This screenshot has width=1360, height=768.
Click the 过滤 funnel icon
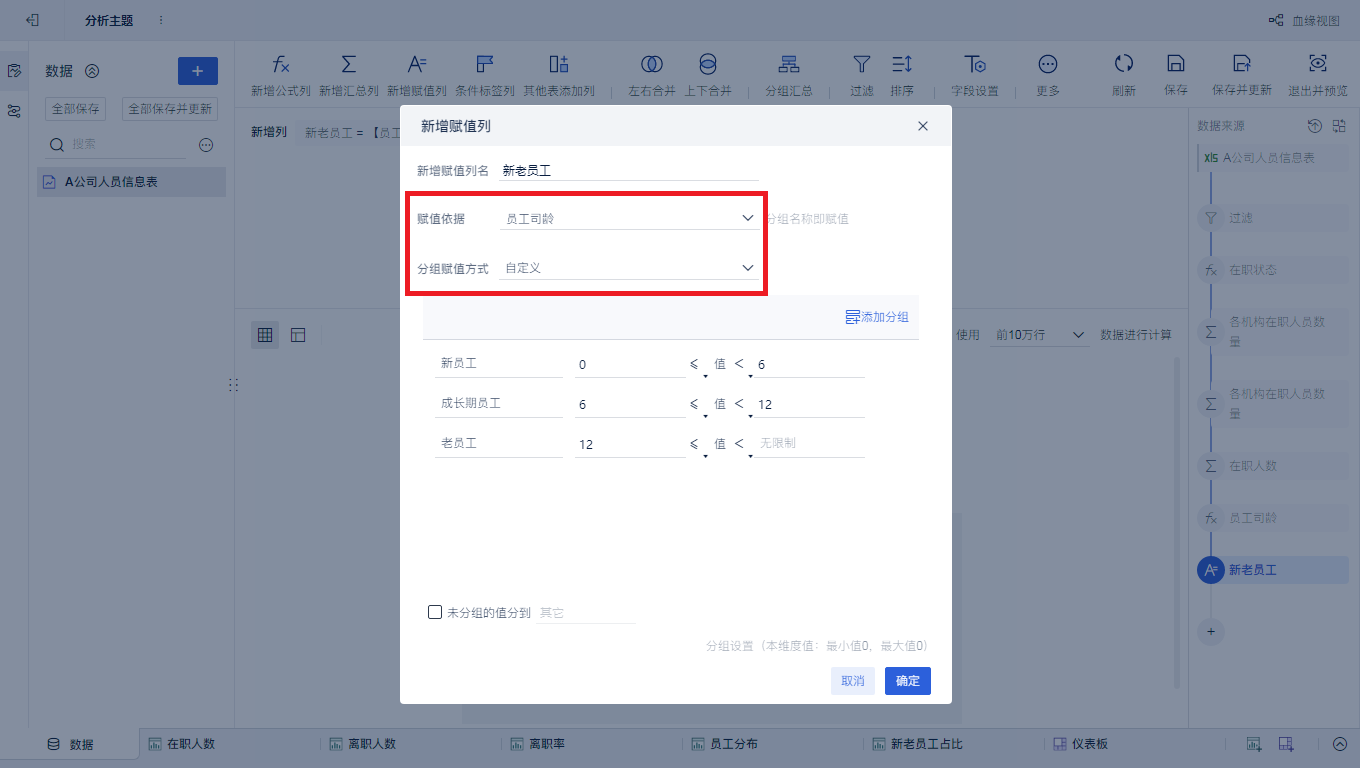[x=862, y=64]
